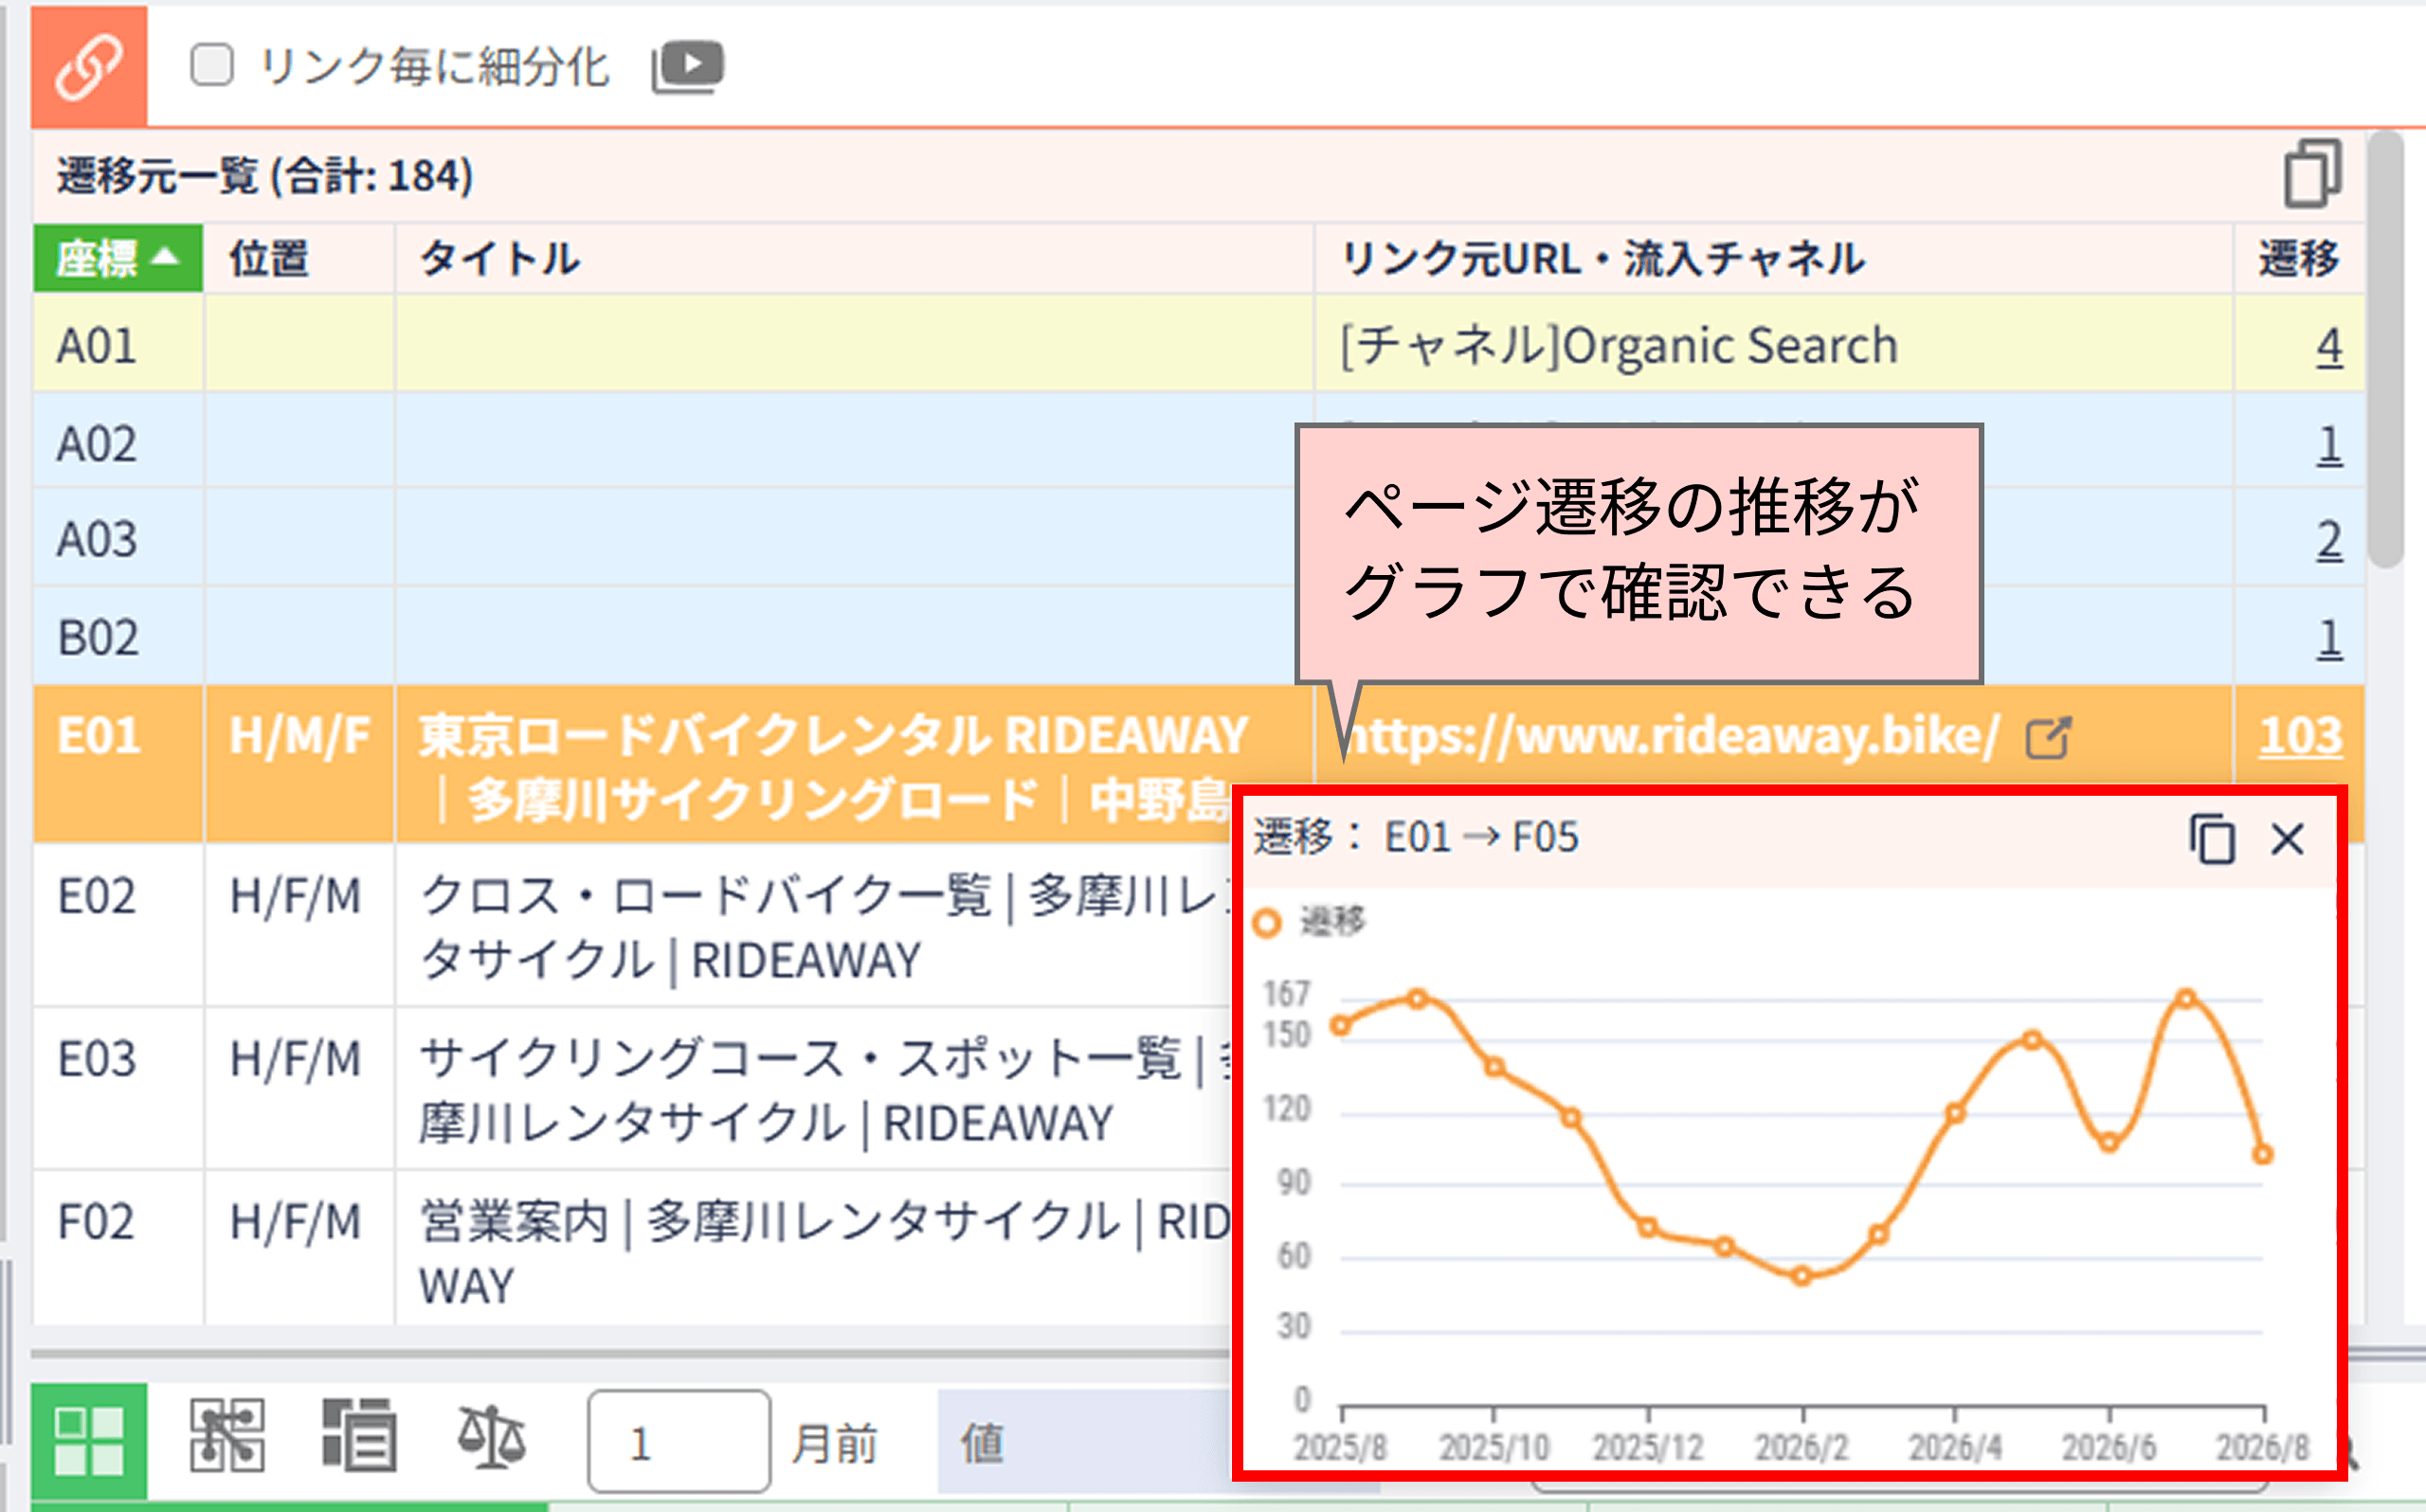Close the 遷移：E01→F05 graph popup
Image resolution: width=2426 pixels, height=1512 pixels.
point(2288,839)
